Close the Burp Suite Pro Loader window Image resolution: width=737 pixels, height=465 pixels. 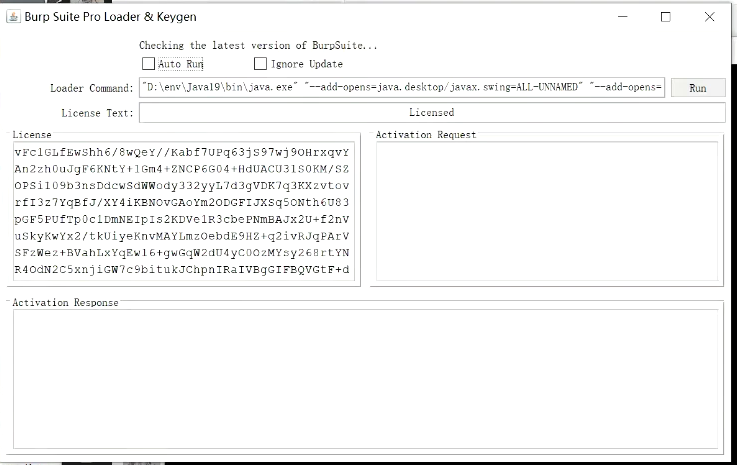710,17
